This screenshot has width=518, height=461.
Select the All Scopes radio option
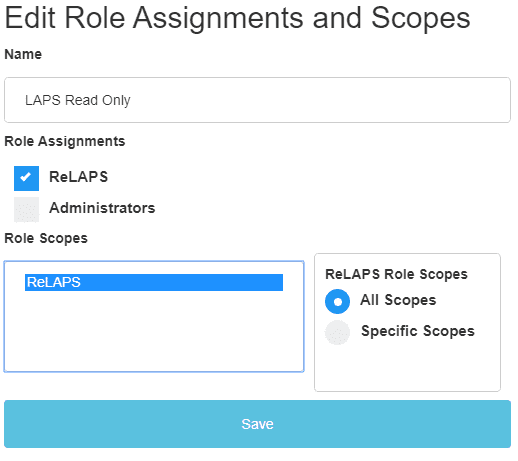pyautogui.click(x=337, y=301)
